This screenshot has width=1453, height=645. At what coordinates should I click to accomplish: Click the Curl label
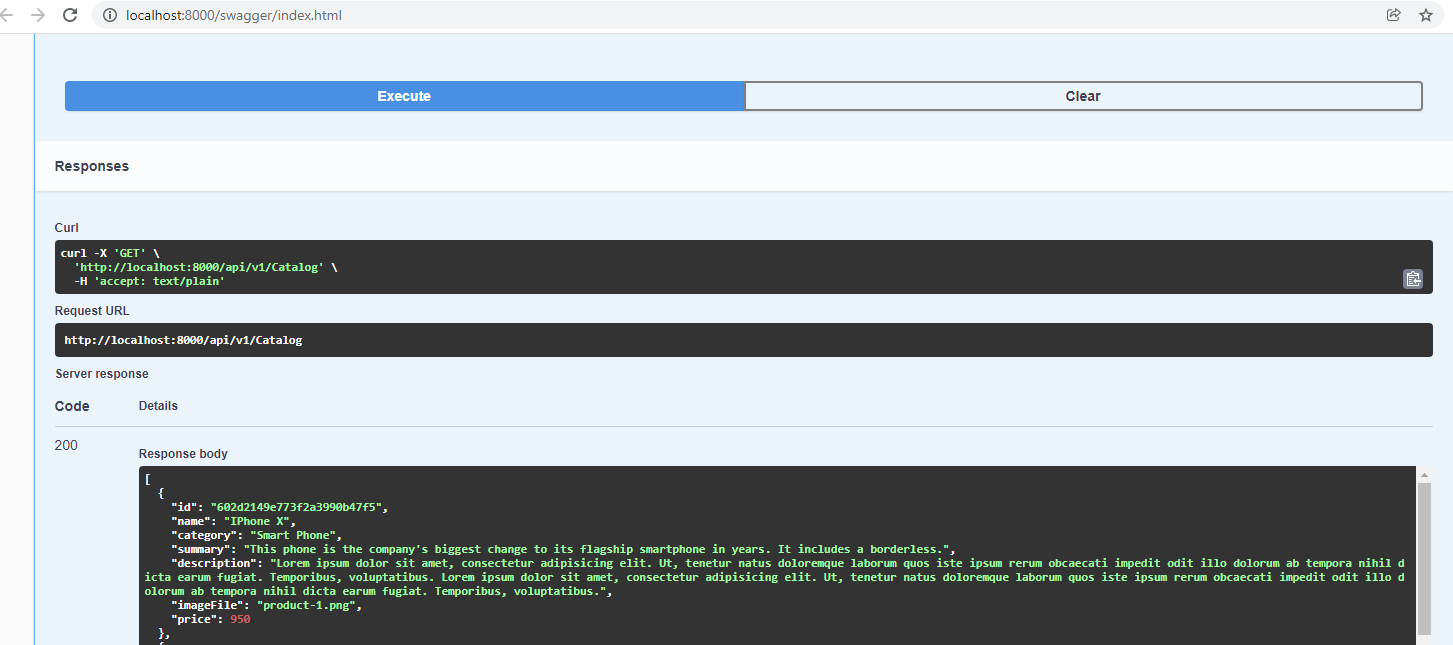tap(66, 228)
